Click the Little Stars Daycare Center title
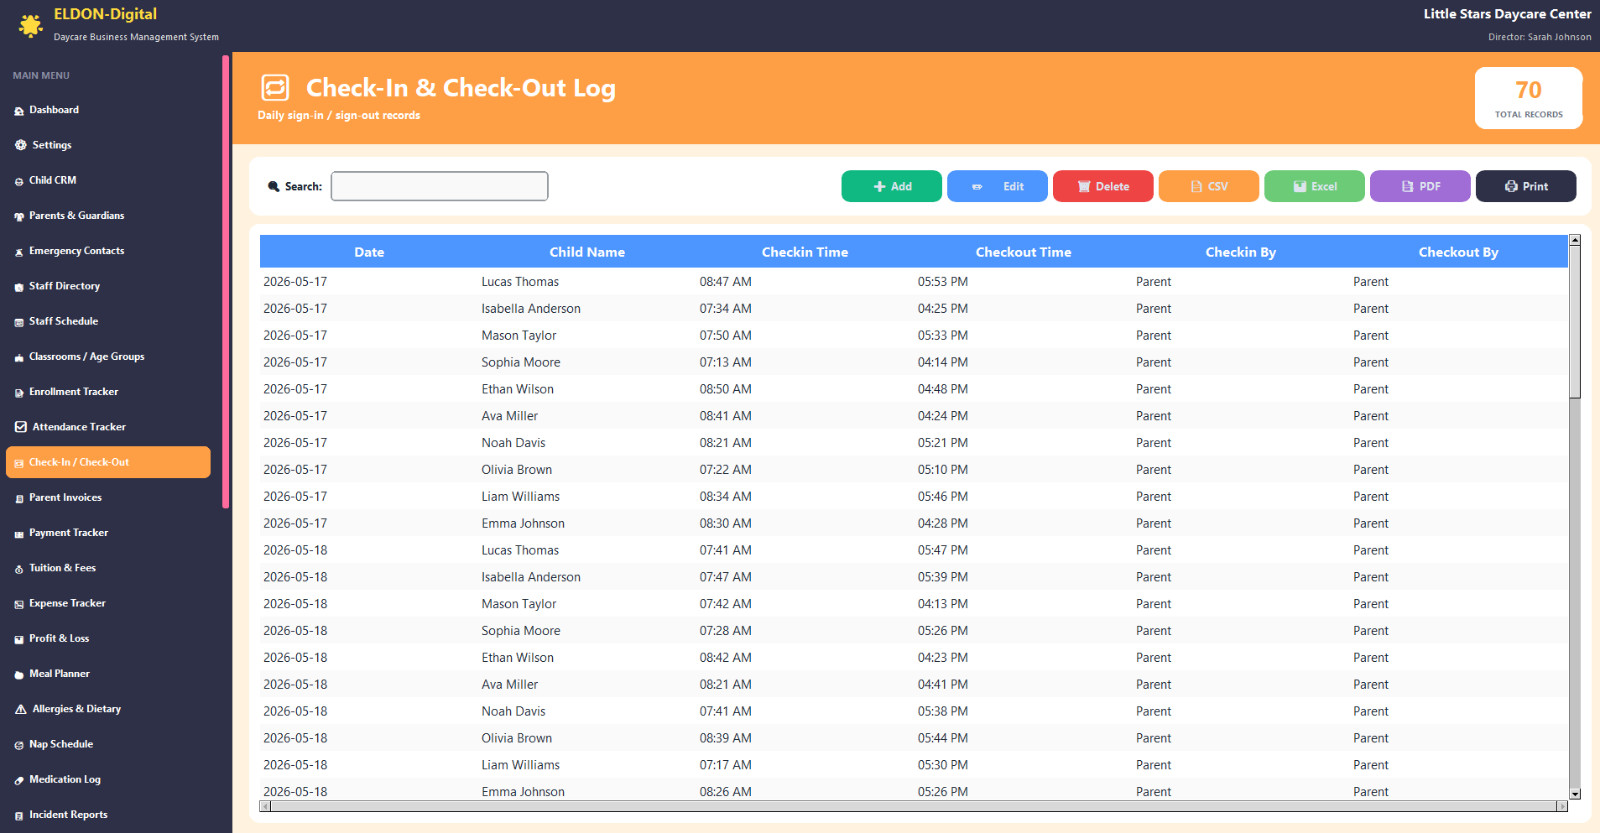Viewport: 1600px width, 833px height. click(x=1507, y=14)
